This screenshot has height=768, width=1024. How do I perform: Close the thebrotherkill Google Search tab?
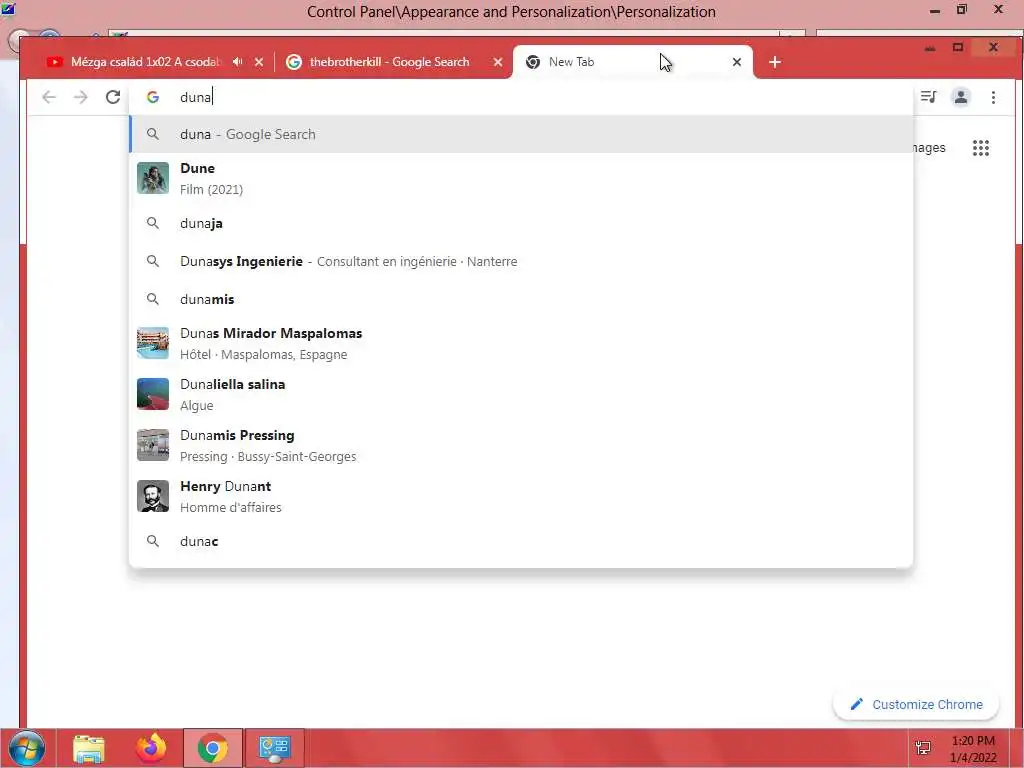(498, 62)
